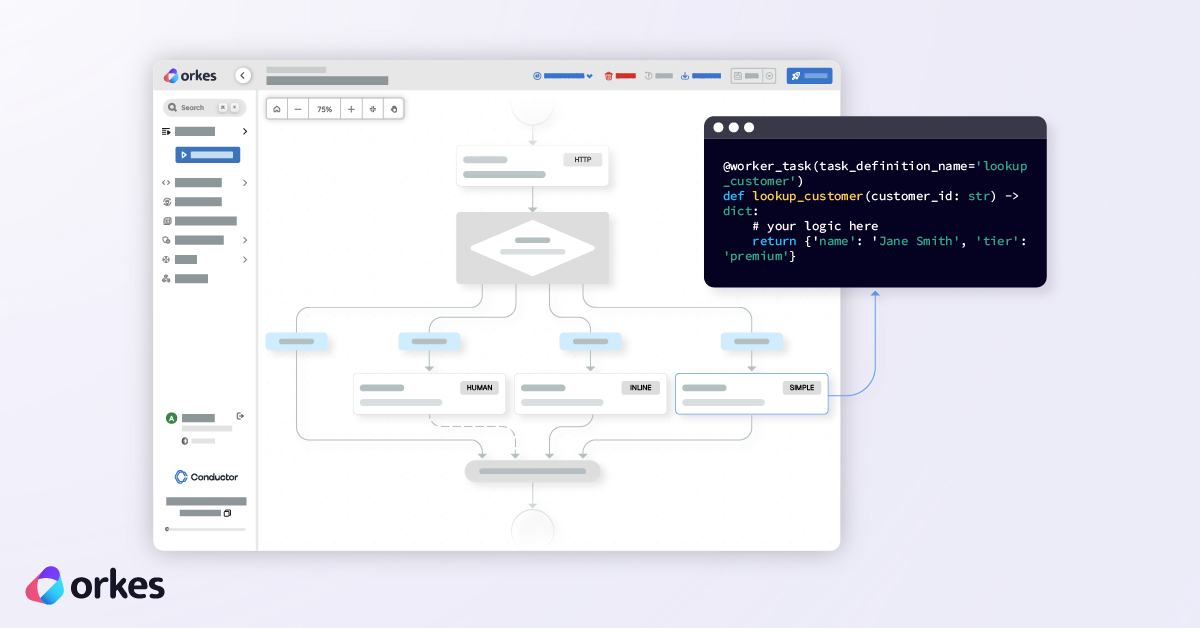Click the Conductor logo in the sidebar

[206, 477]
